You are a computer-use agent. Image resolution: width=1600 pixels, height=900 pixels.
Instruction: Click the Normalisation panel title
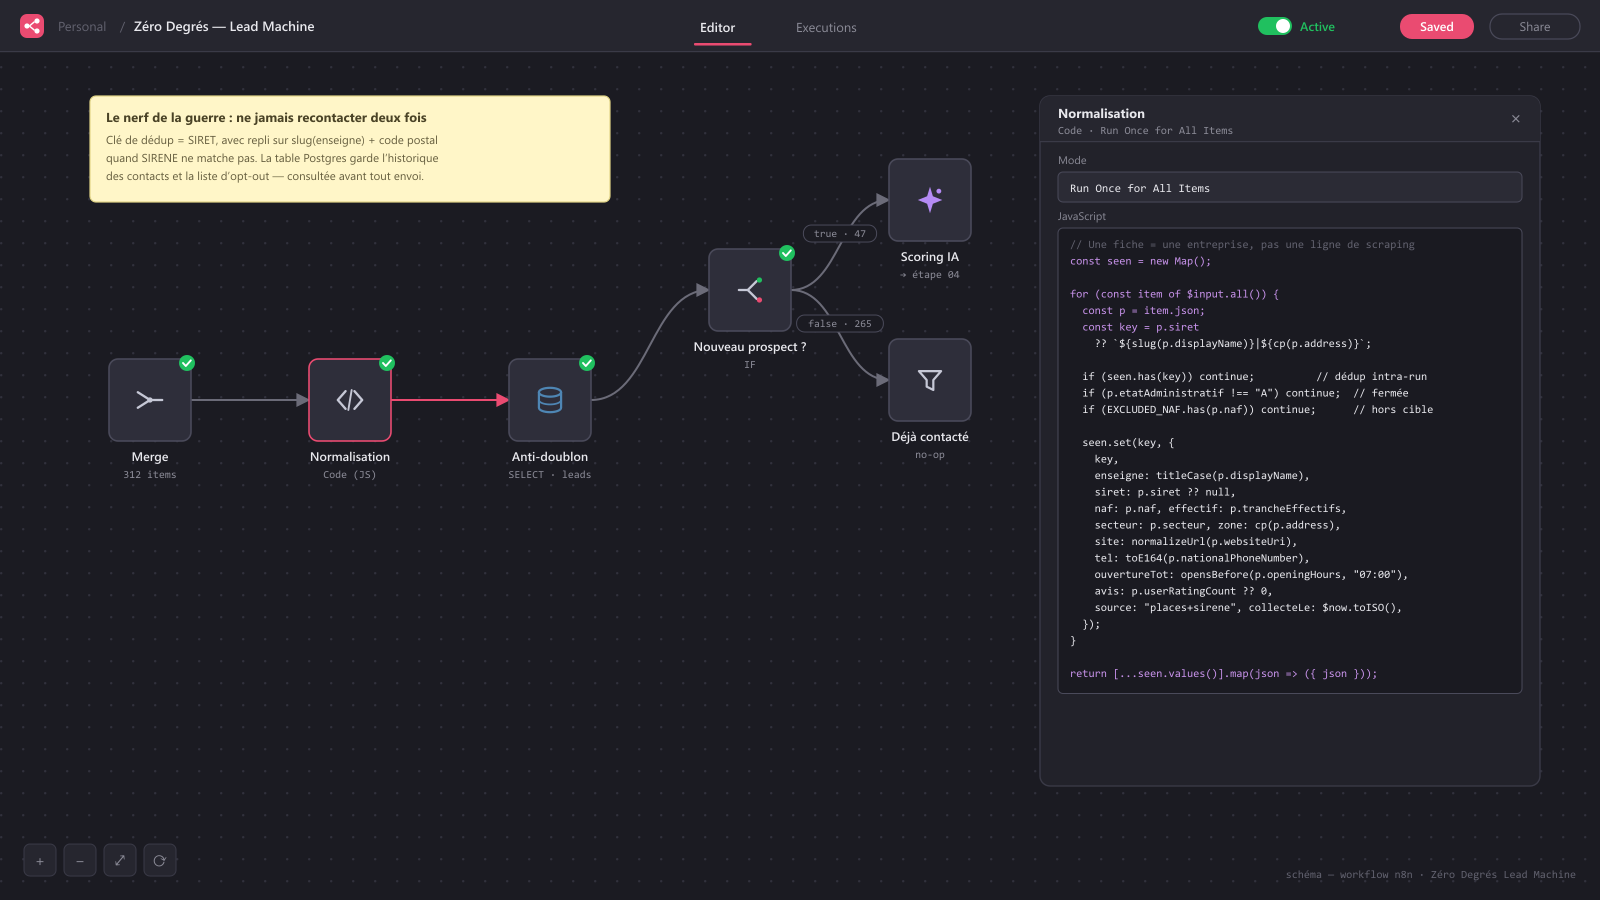[1101, 114]
